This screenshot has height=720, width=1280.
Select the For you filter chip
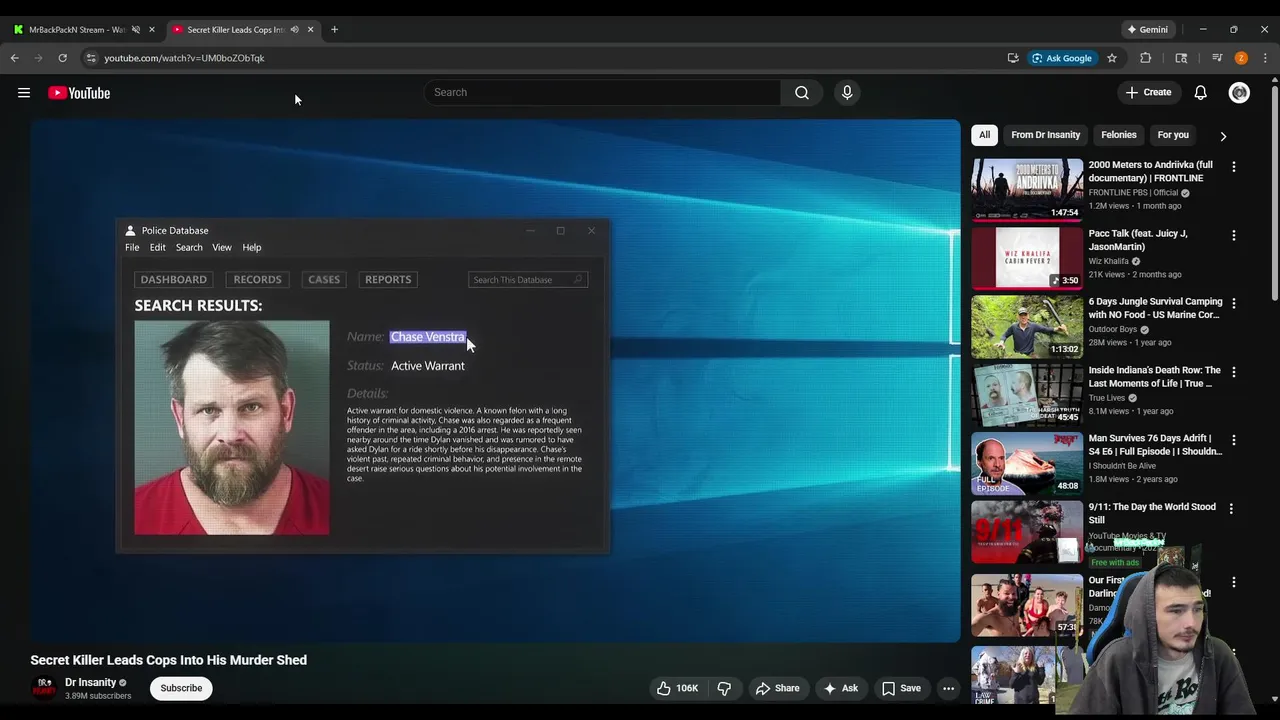coord(1173,135)
